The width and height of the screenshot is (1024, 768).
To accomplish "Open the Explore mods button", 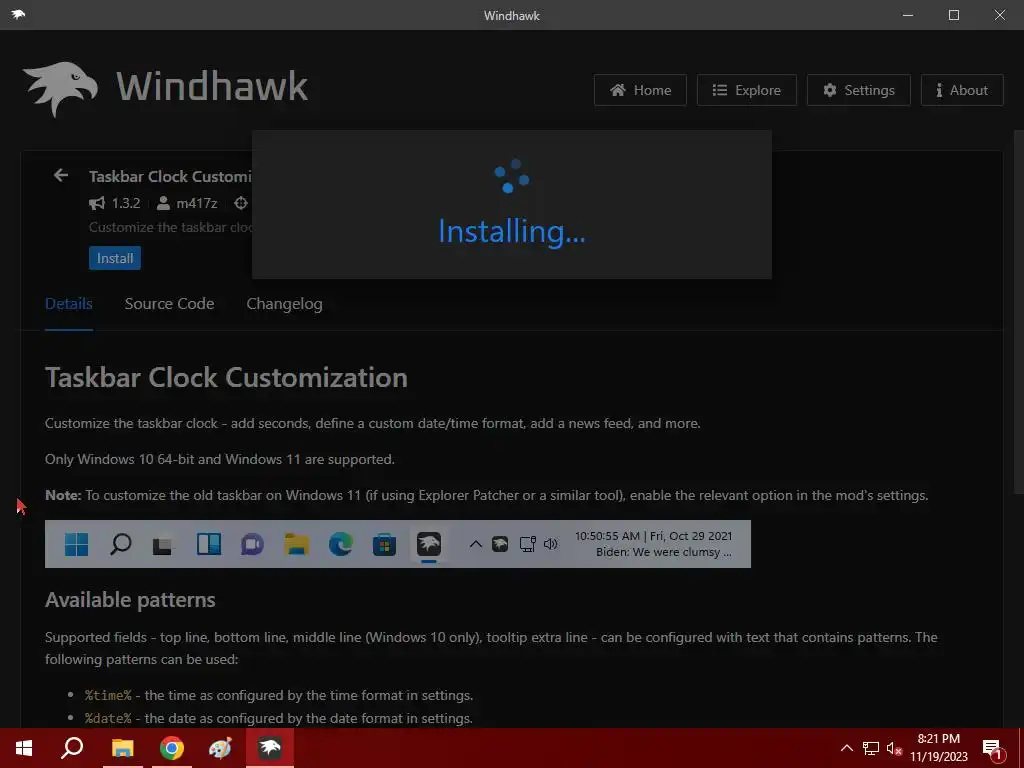I will pos(746,90).
